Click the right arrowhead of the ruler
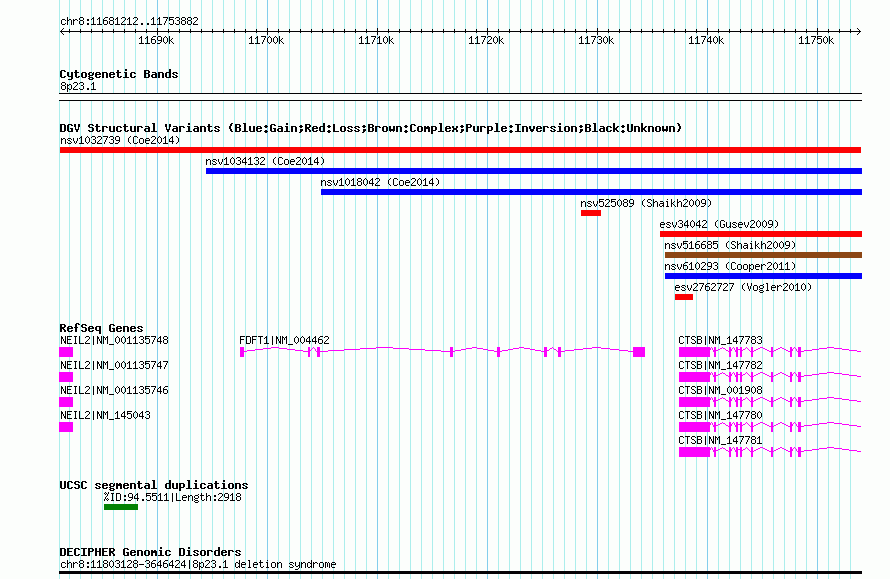Screen dimensions: 890x579 (x=859, y=32)
